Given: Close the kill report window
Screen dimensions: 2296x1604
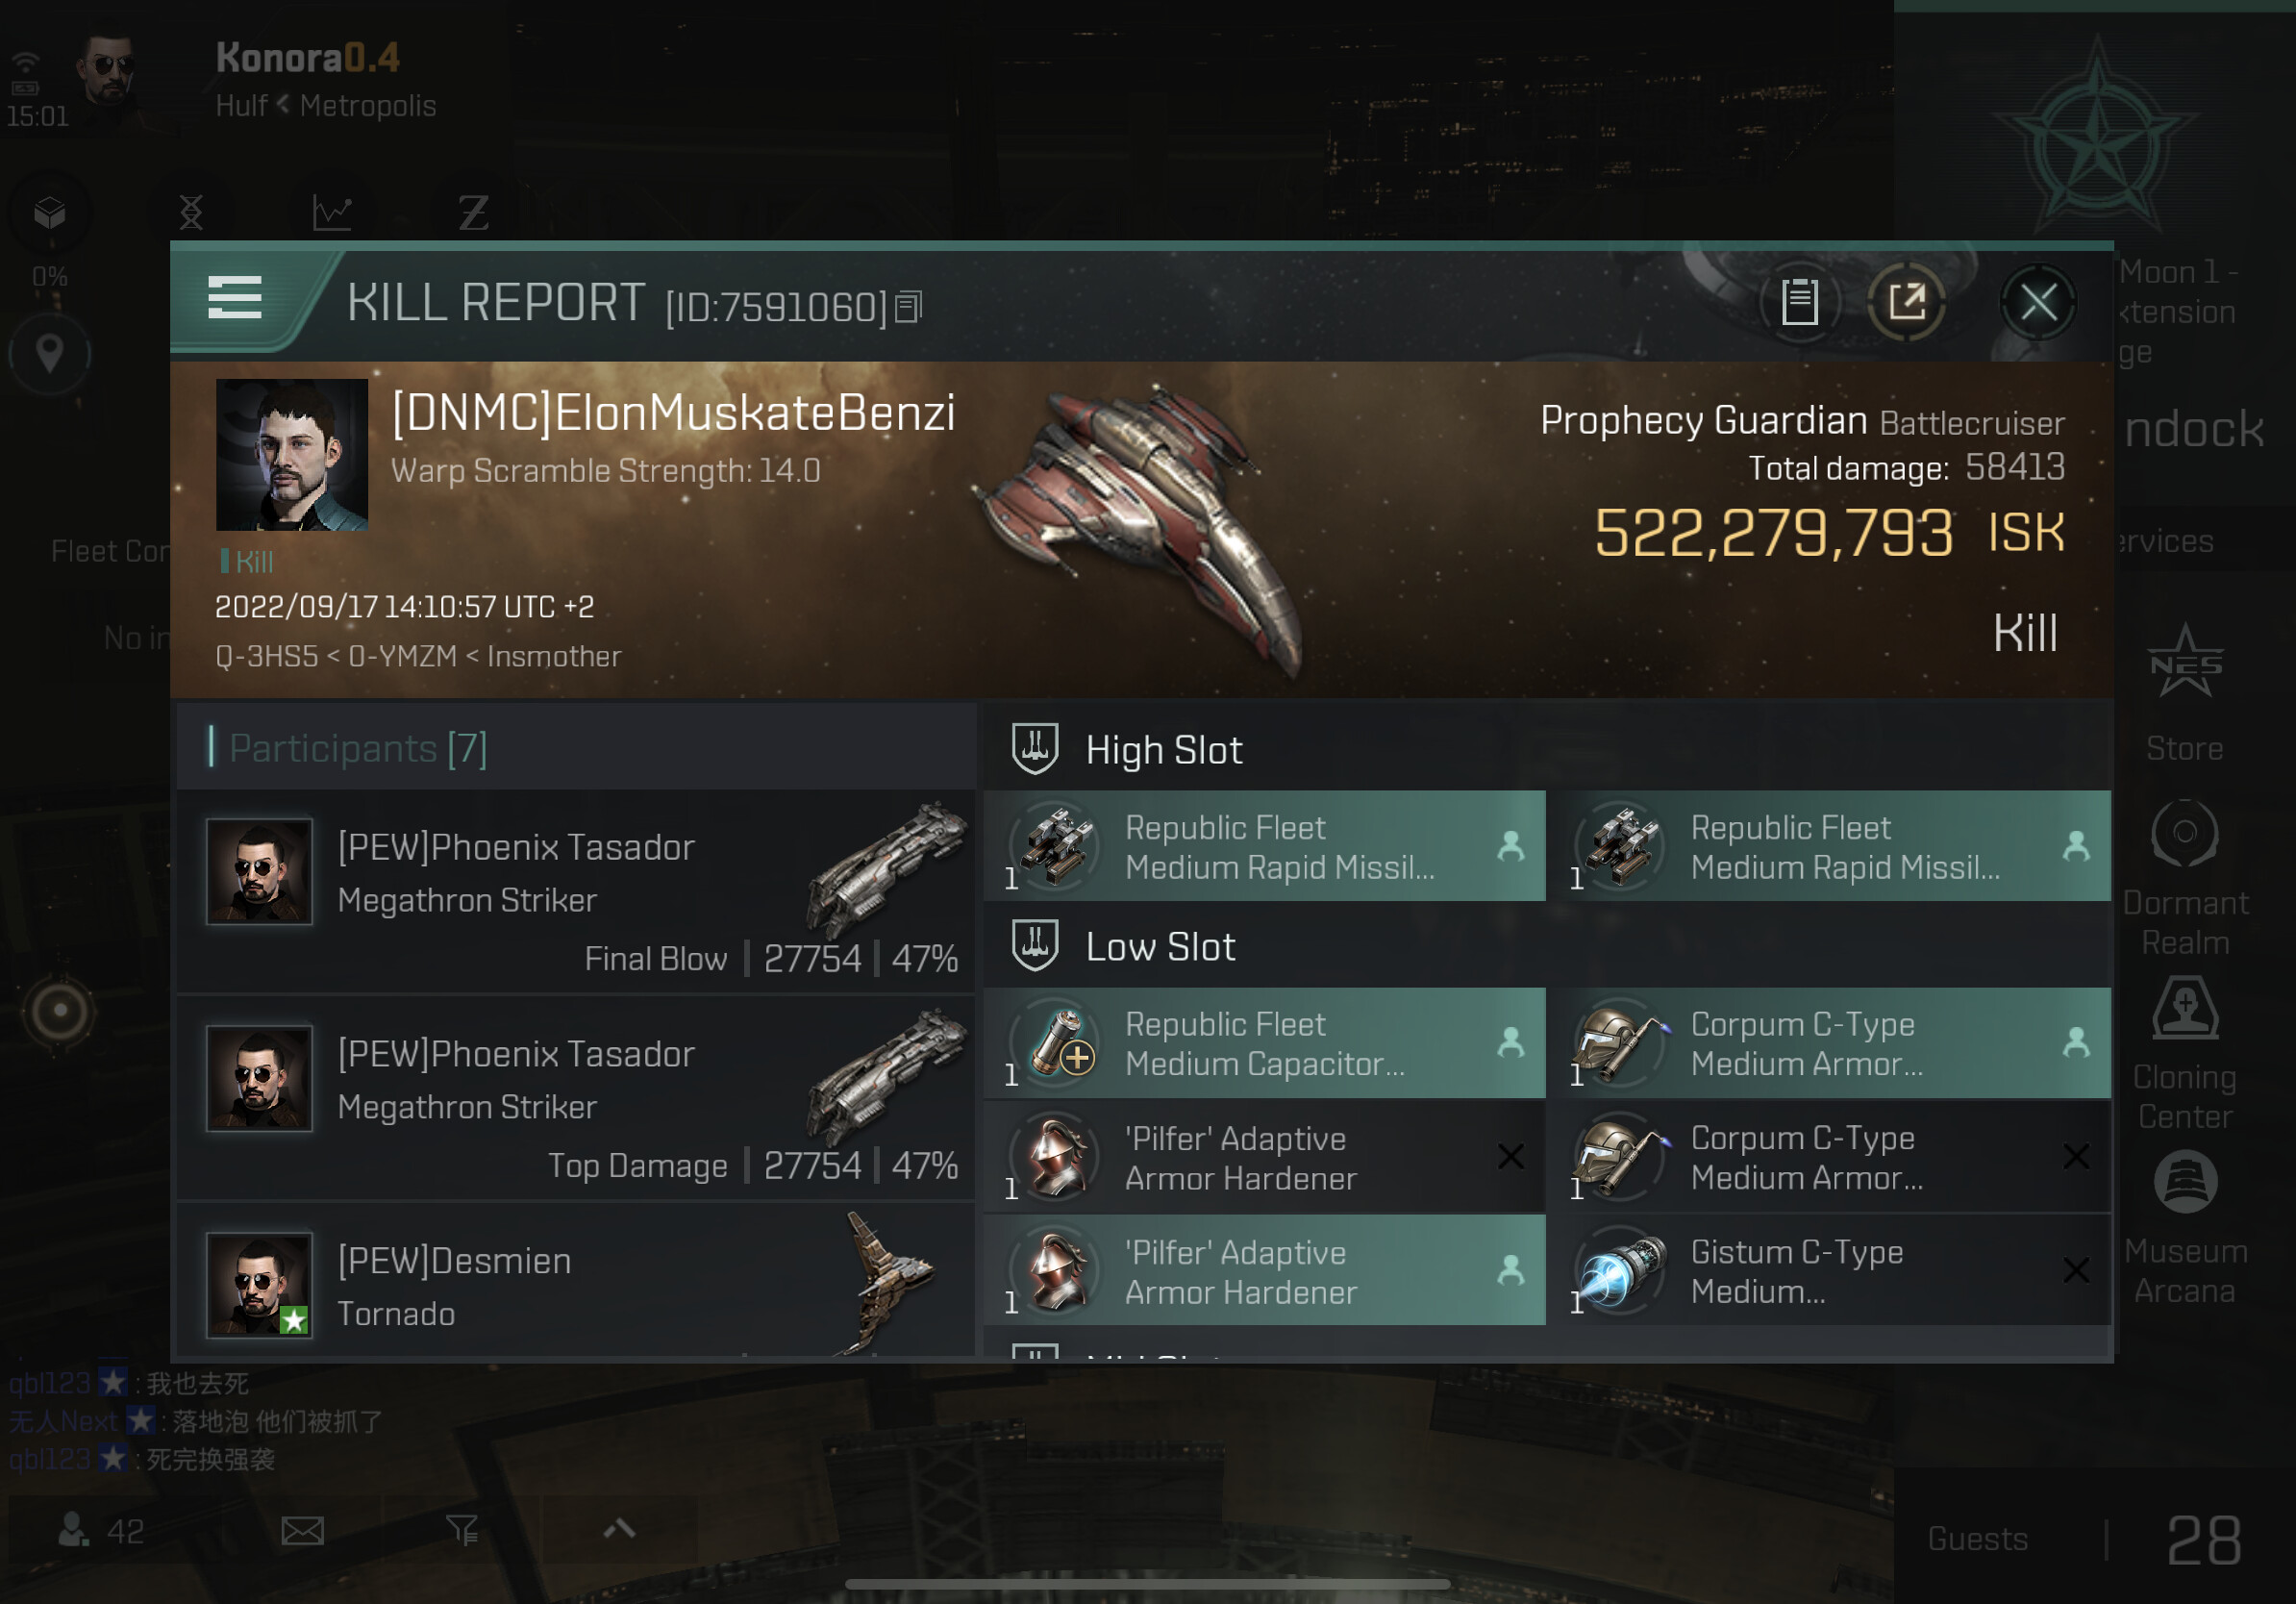Looking at the screenshot, I should [2038, 301].
